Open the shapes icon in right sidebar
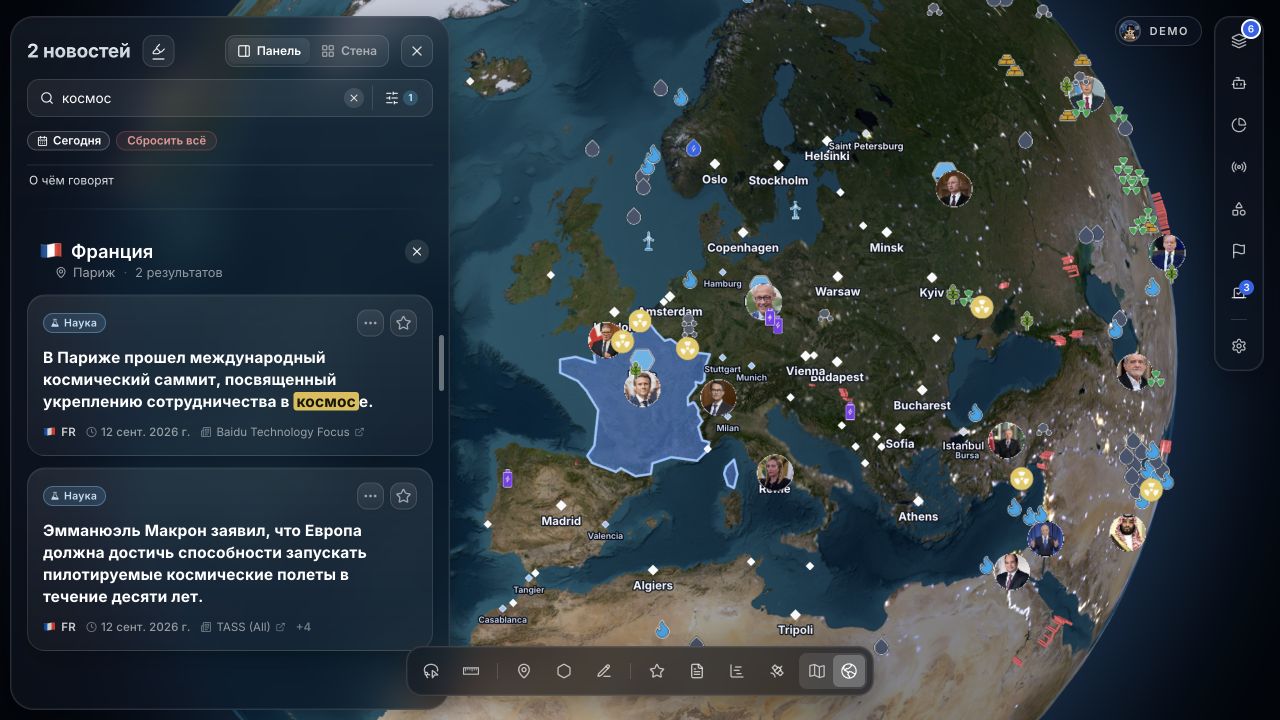 [x=1239, y=209]
